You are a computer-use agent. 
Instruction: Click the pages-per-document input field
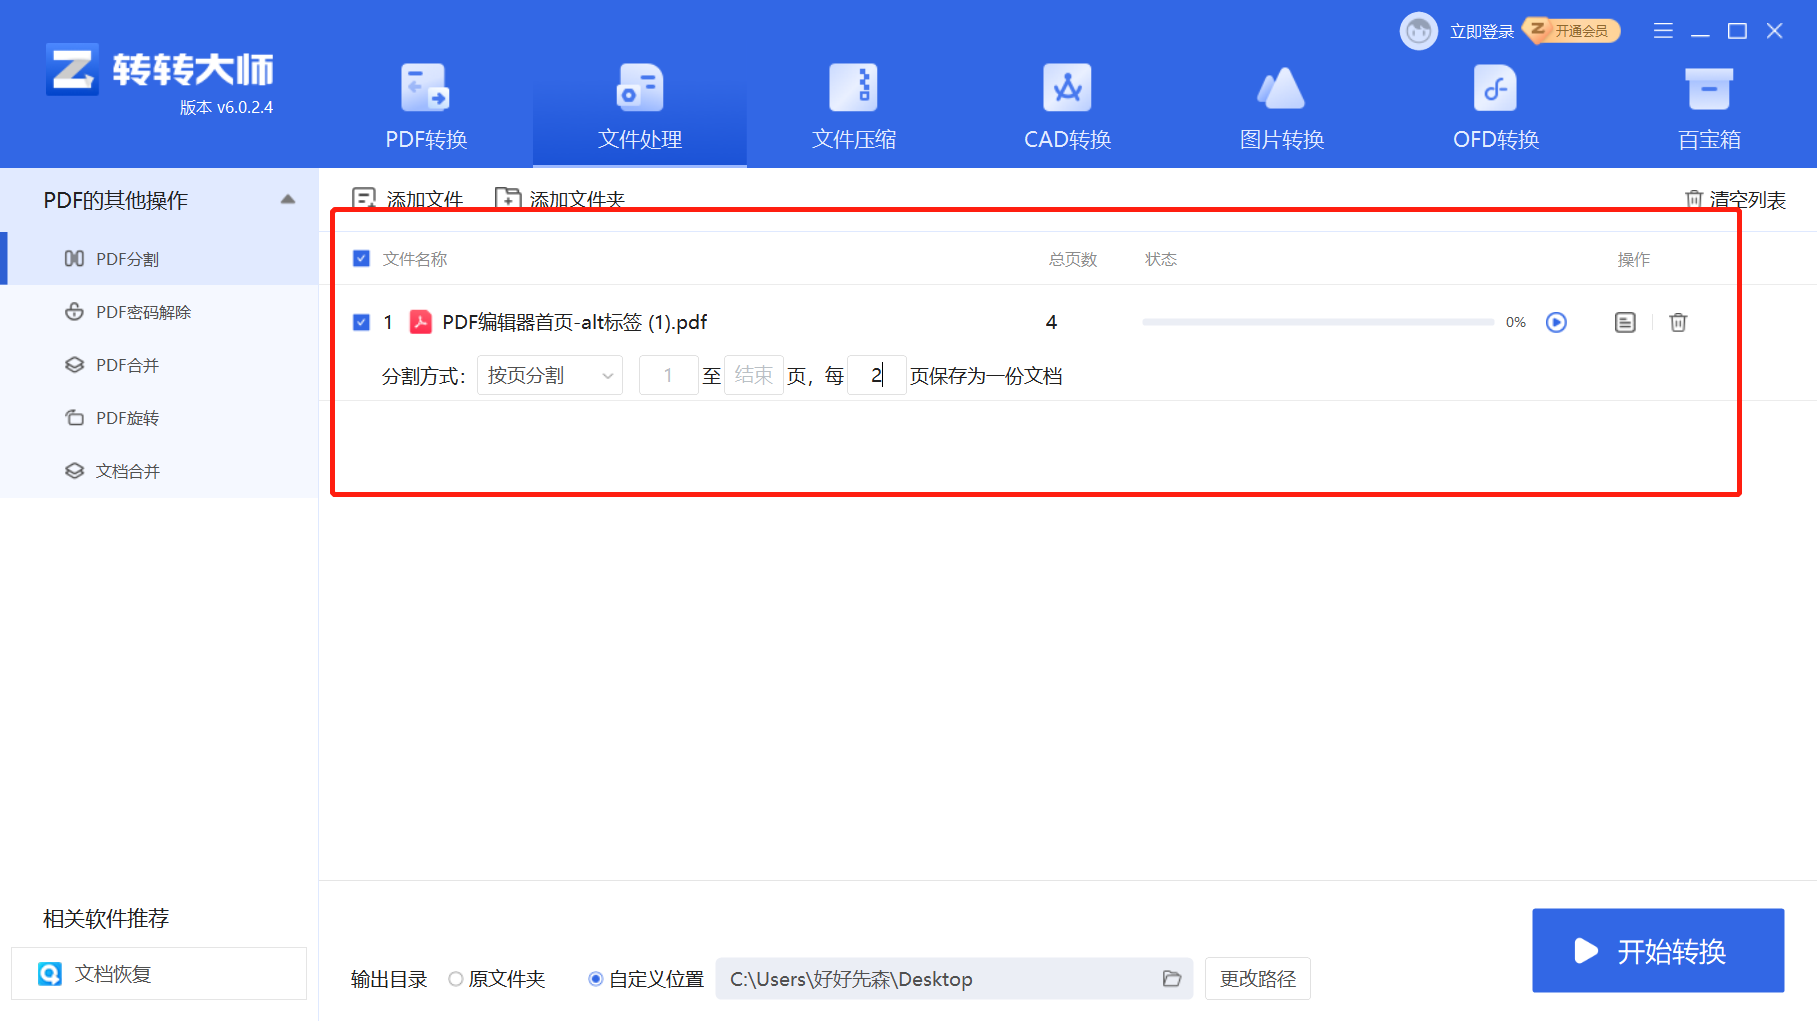click(x=876, y=375)
